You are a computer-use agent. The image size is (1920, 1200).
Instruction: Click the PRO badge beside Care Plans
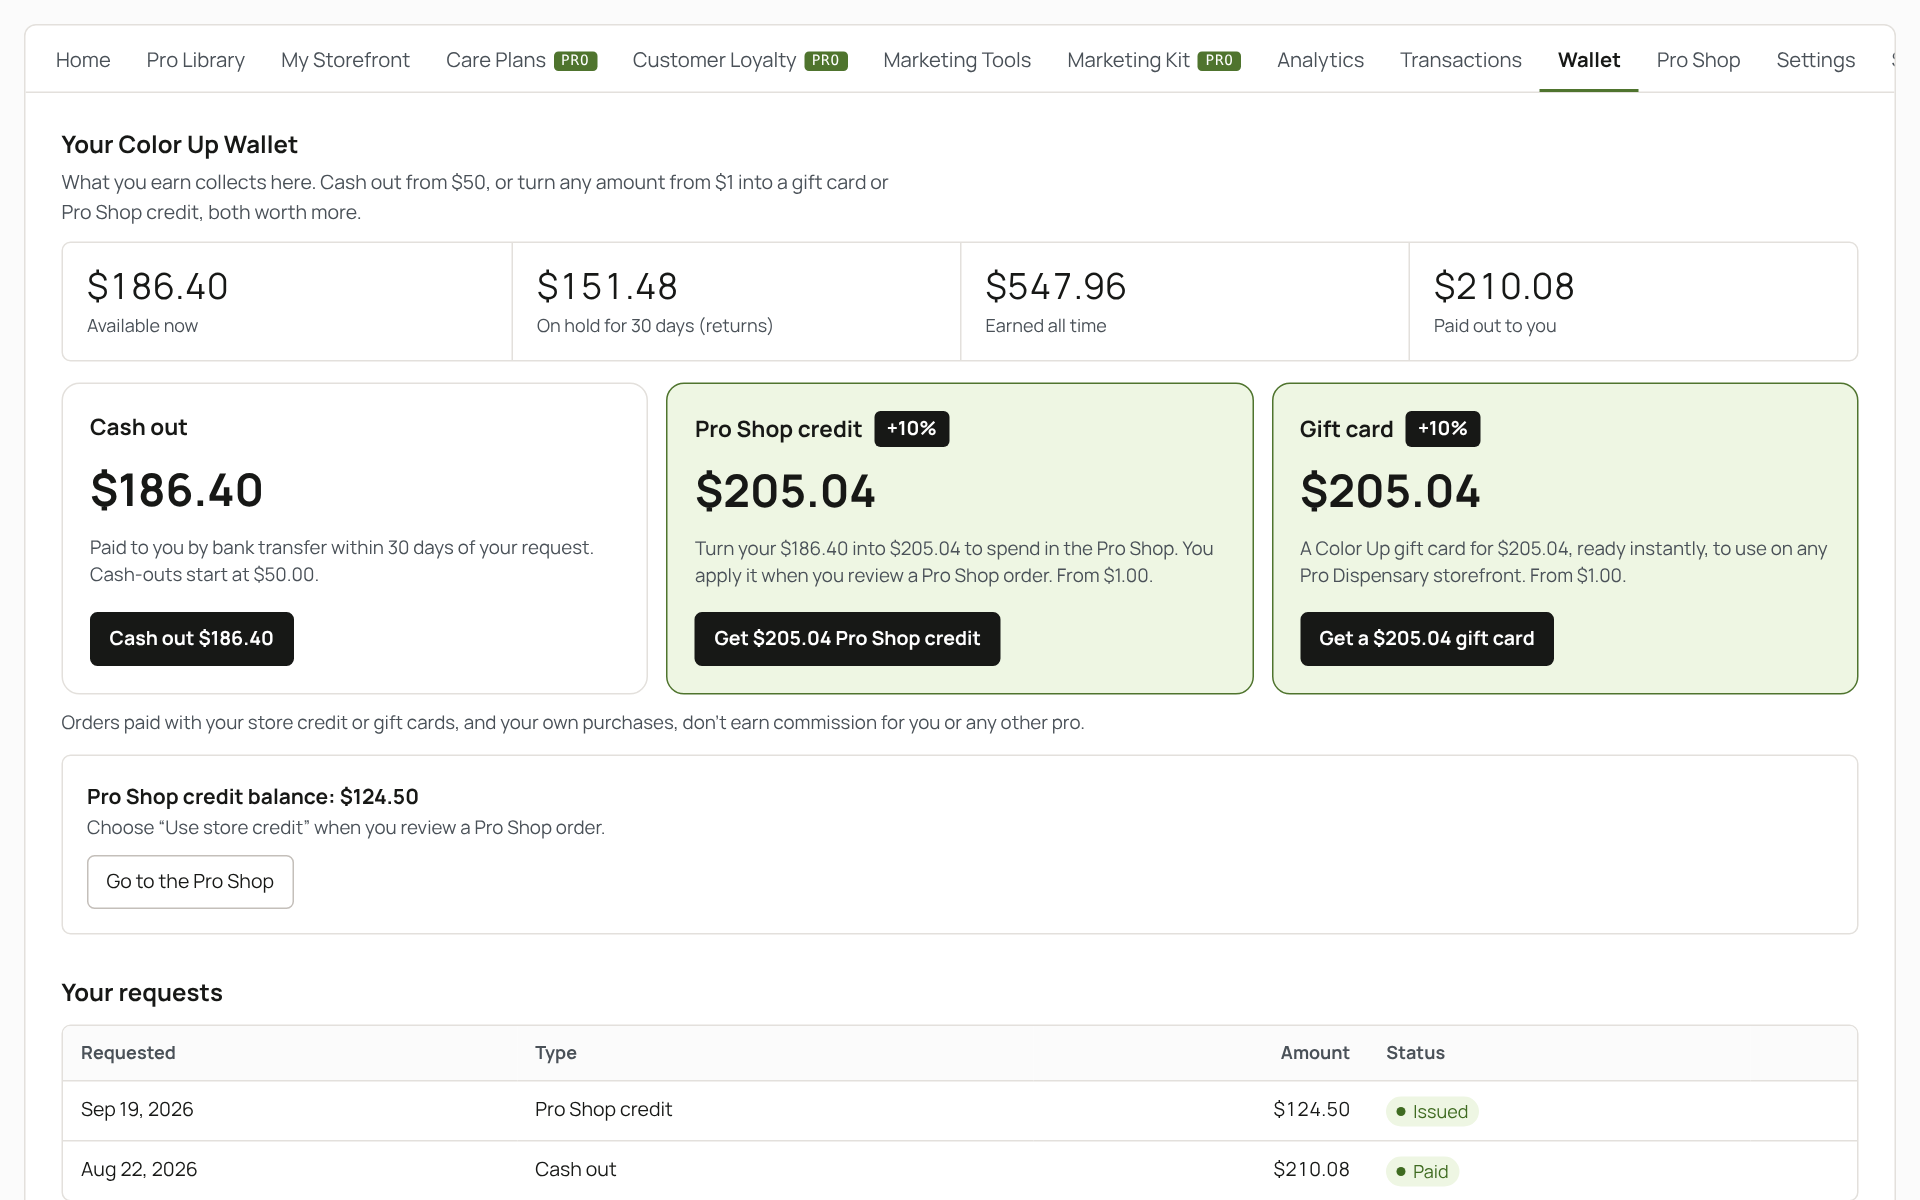(575, 61)
